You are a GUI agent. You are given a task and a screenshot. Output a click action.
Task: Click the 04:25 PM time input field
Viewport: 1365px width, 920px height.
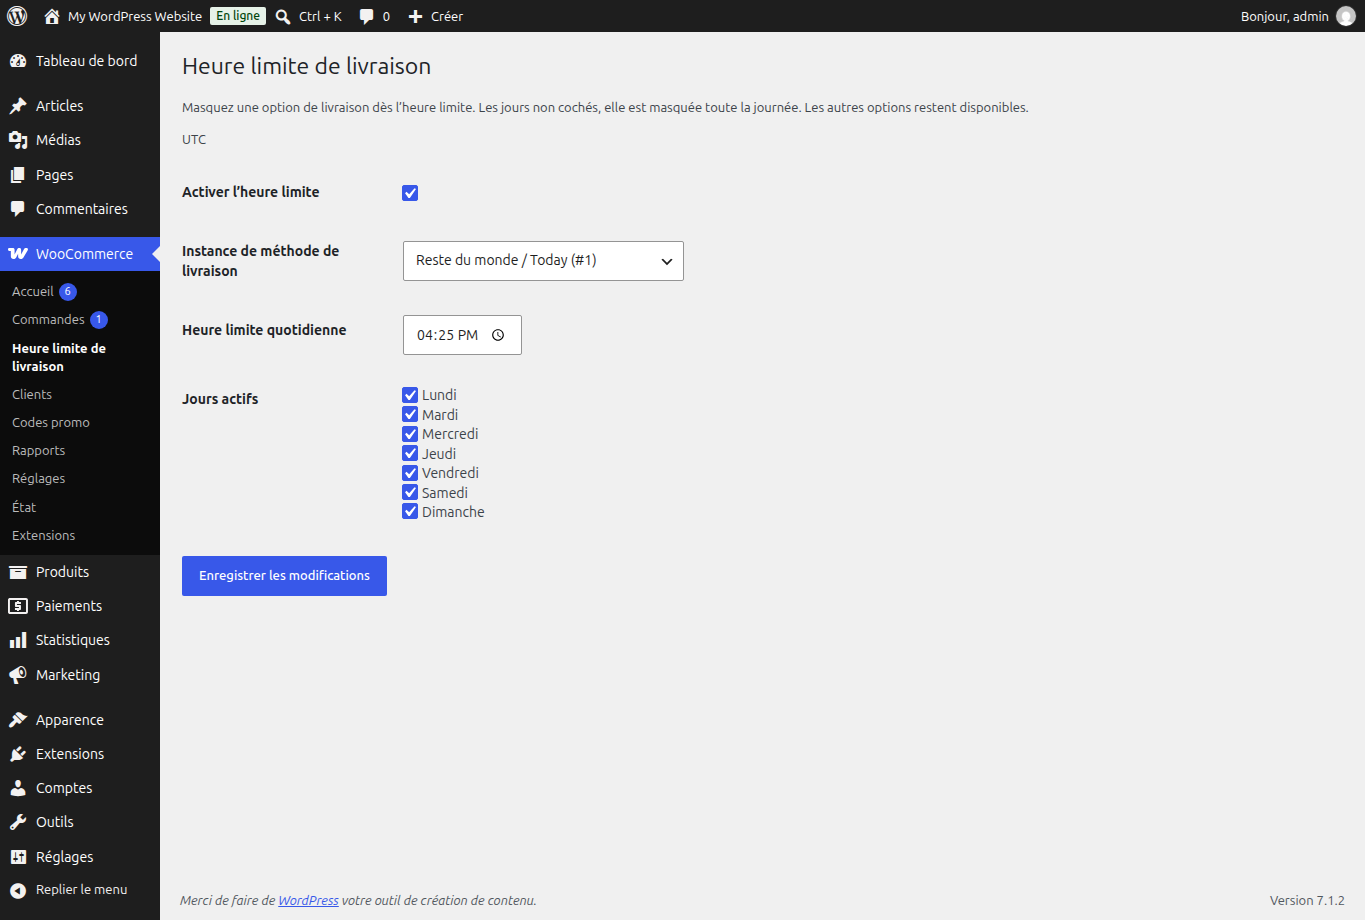pyautogui.click(x=462, y=335)
